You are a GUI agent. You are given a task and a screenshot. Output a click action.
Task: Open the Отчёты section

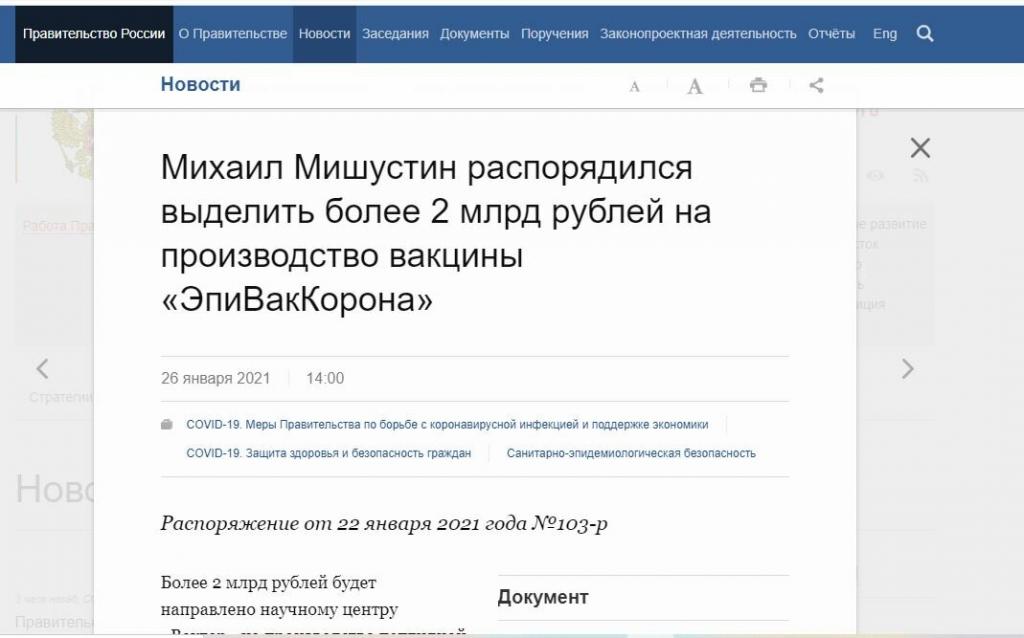pyautogui.click(x=831, y=34)
